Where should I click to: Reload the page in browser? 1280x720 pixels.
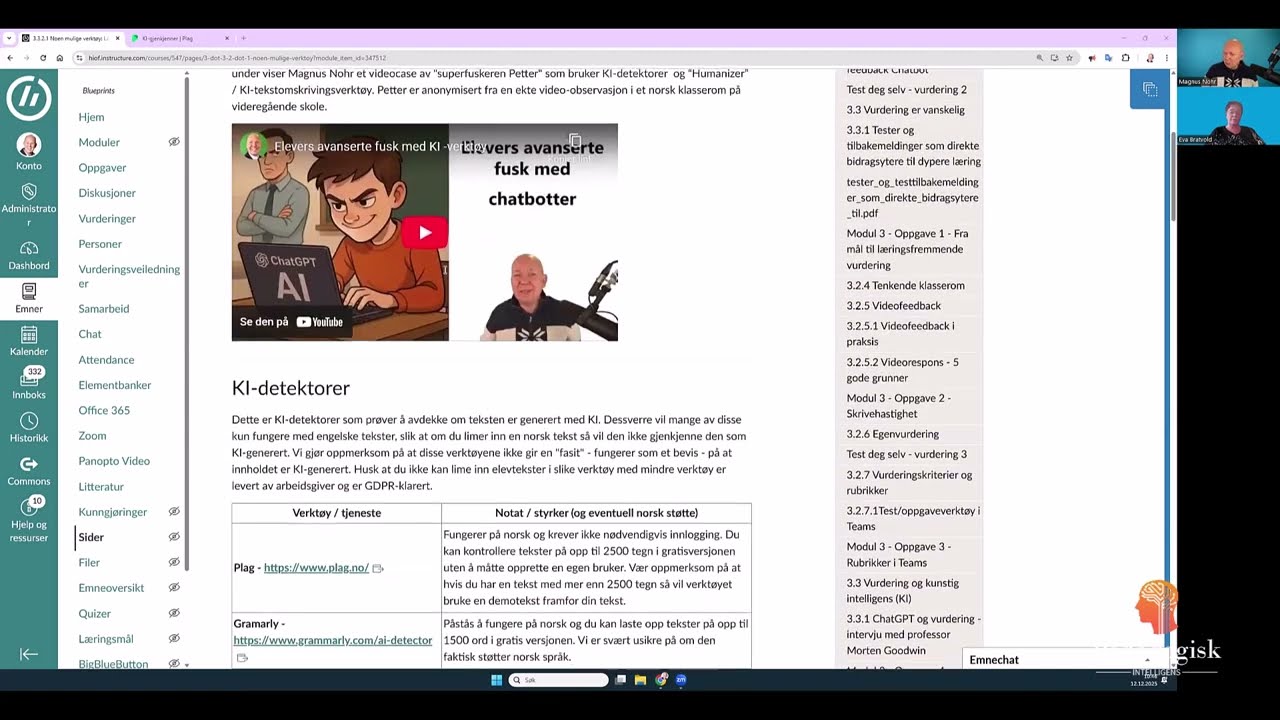coord(42,58)
